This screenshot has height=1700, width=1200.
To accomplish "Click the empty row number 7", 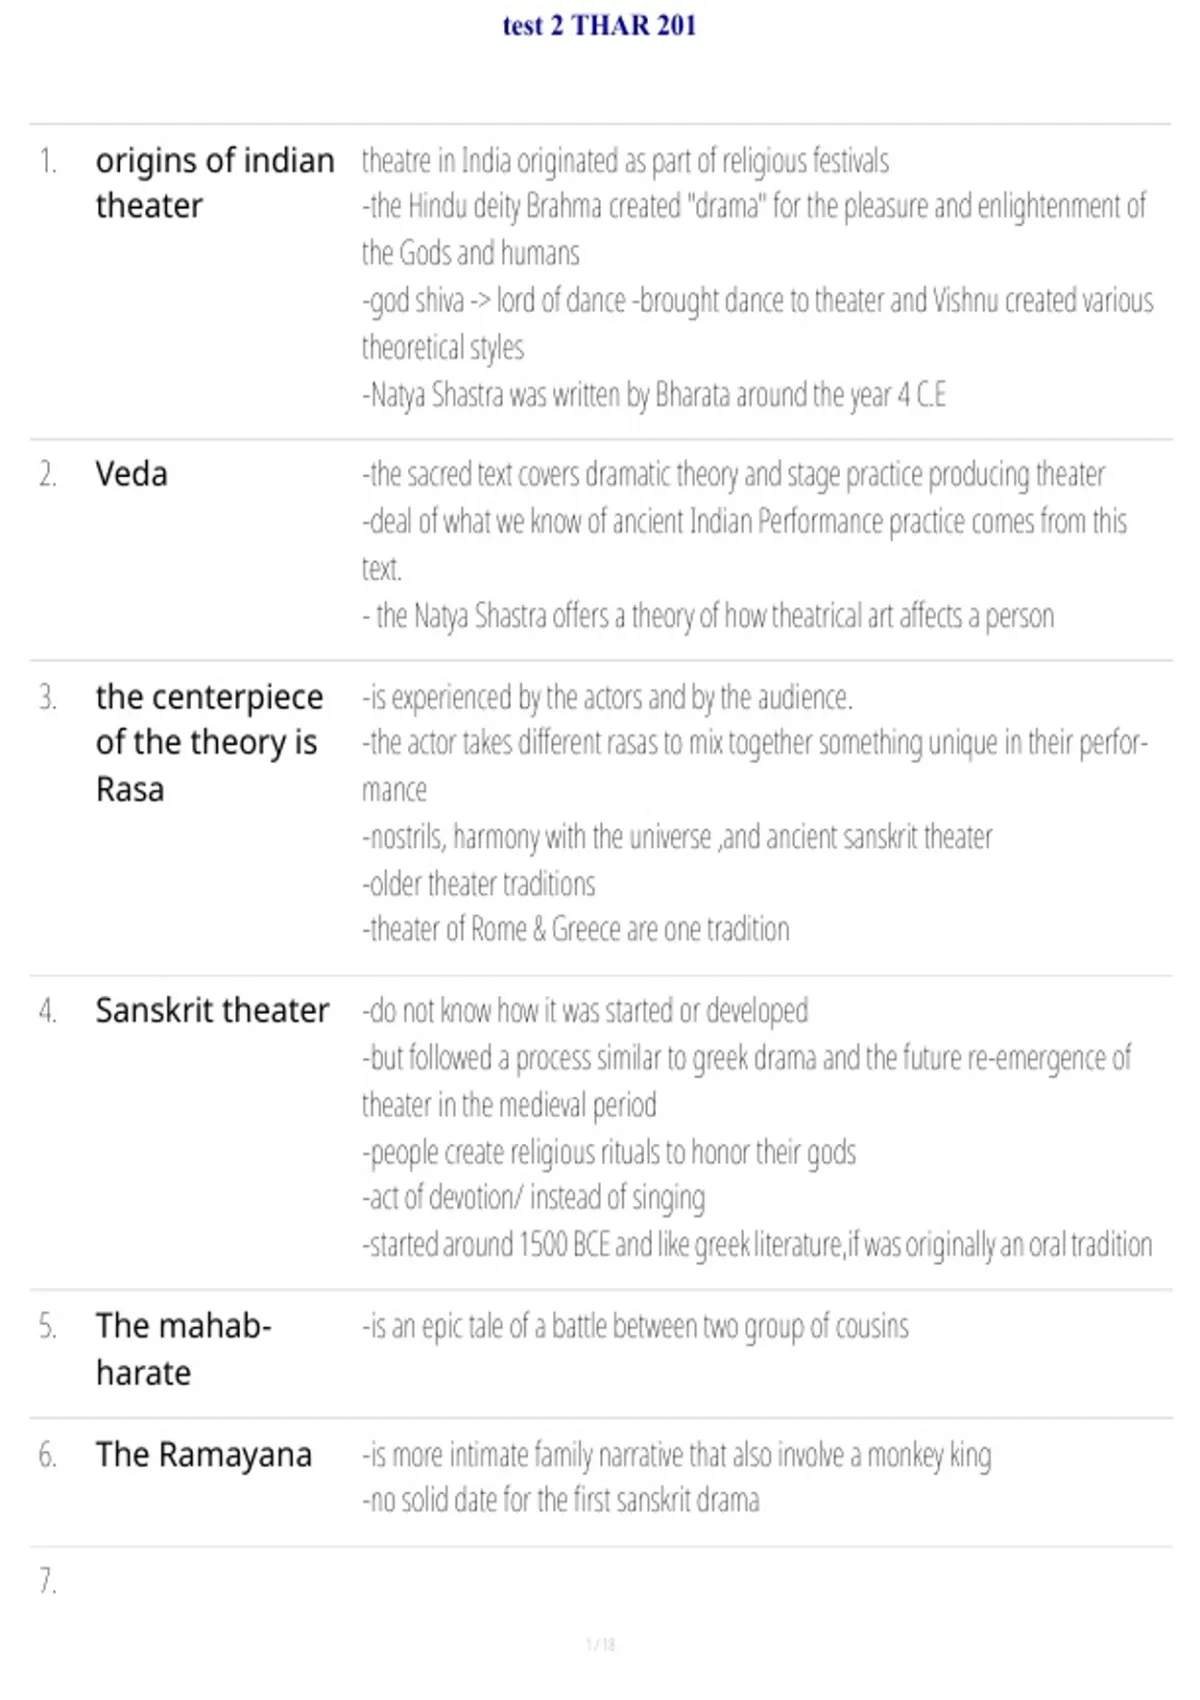I will (x=47, y=1582).
